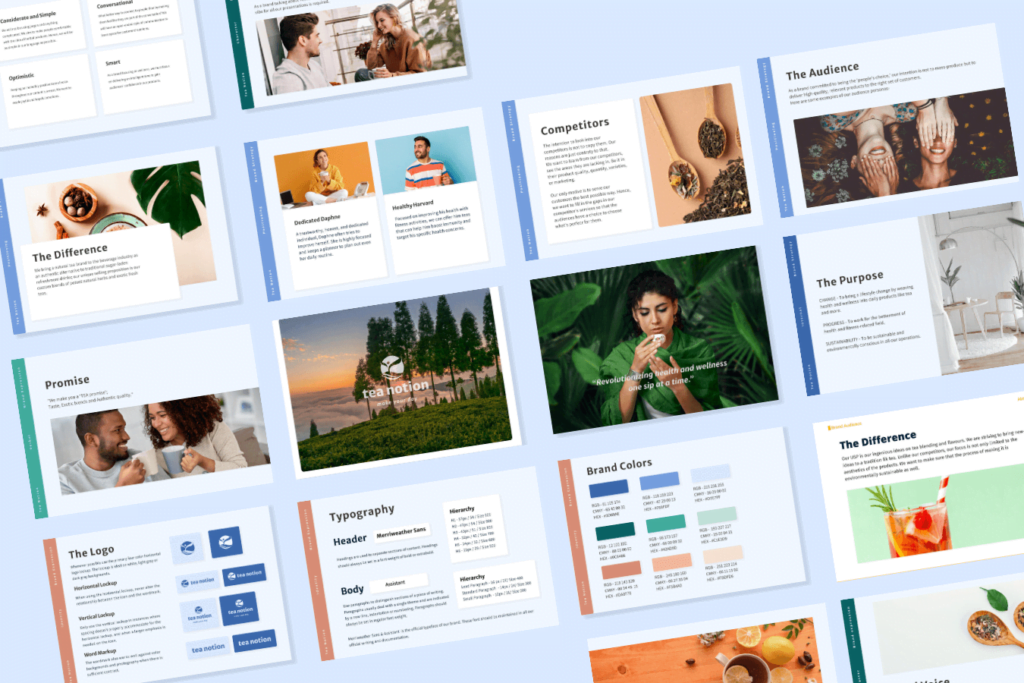The width and height of the screenshot is (1024, 683).
Task: Click the dark blue vertical lockup logo
Action: click(238, 608)
